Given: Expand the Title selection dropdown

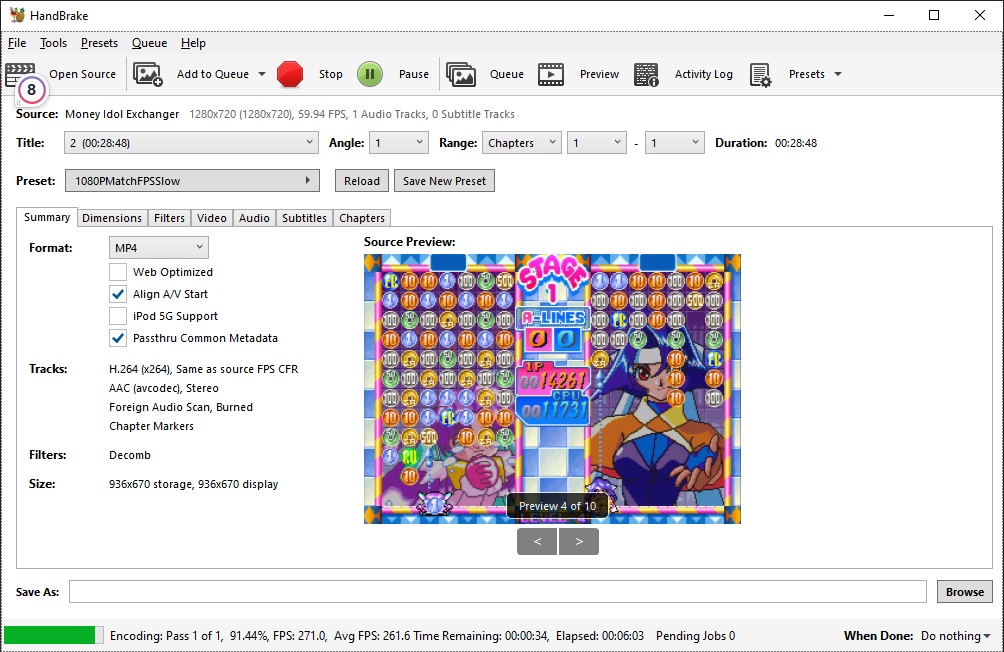Looking at the screenshot, I should (x=191, y=143).
